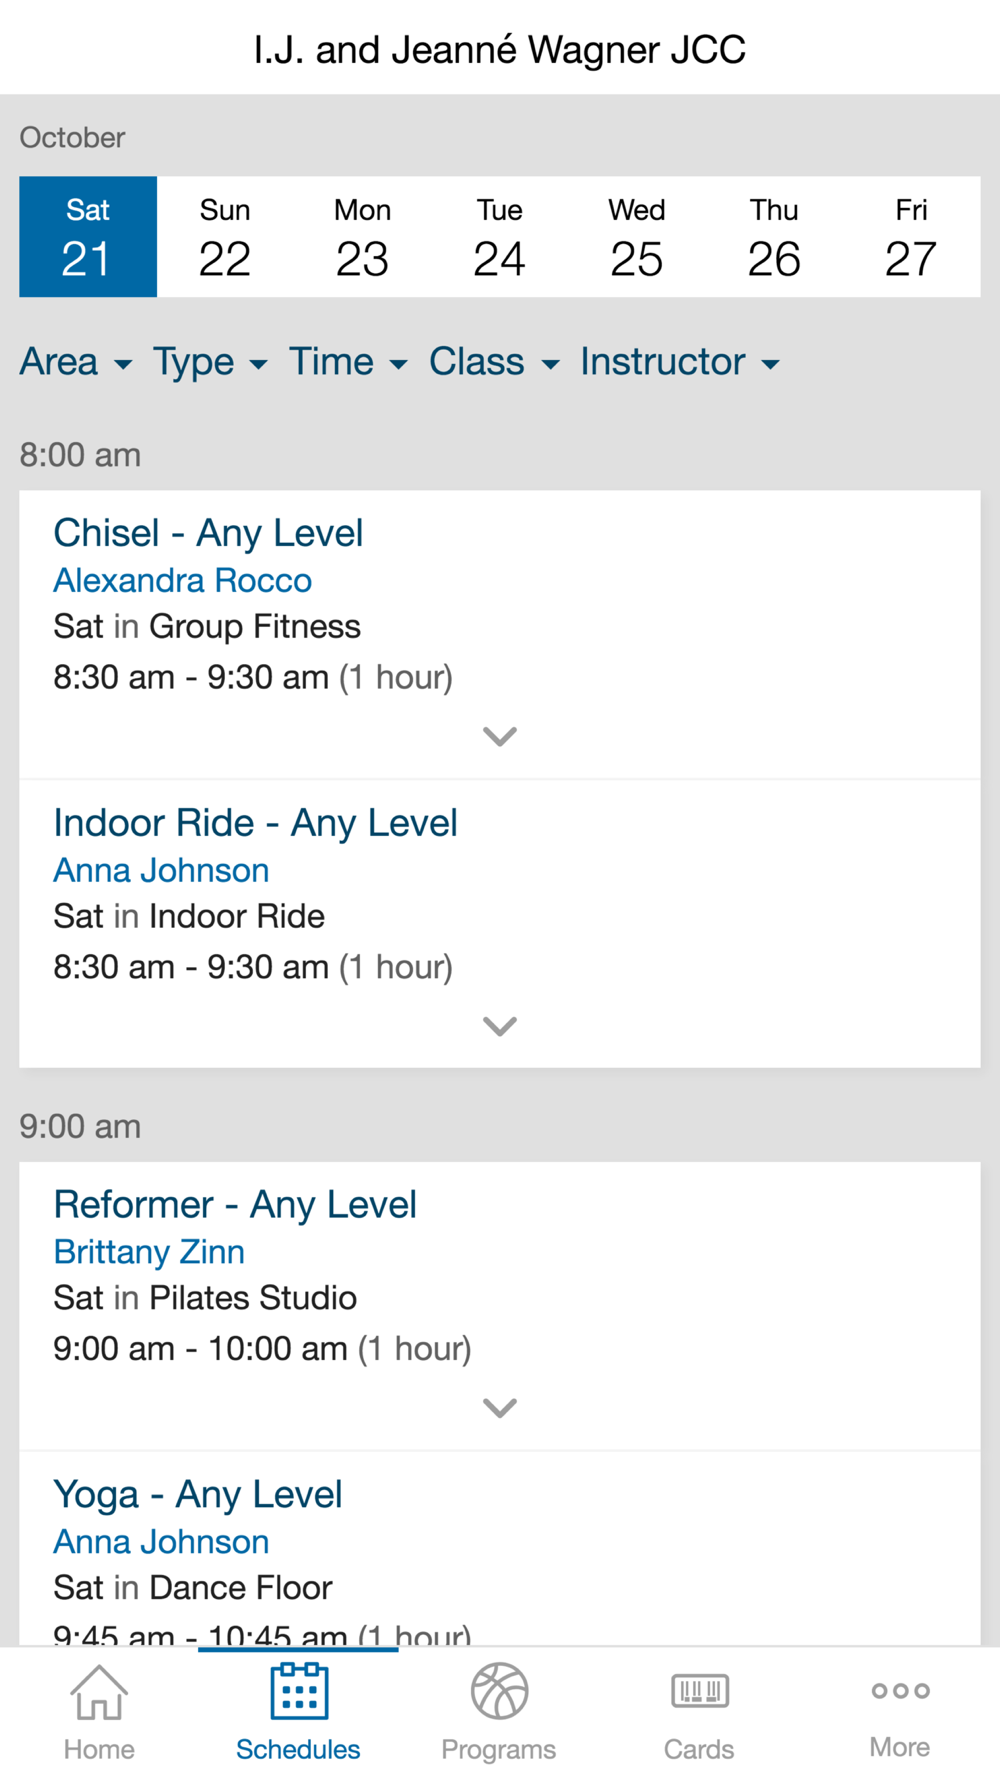Expand the Reformer class details chevron
This screenshot has height=1778, width=1000.
(499, 1408)
